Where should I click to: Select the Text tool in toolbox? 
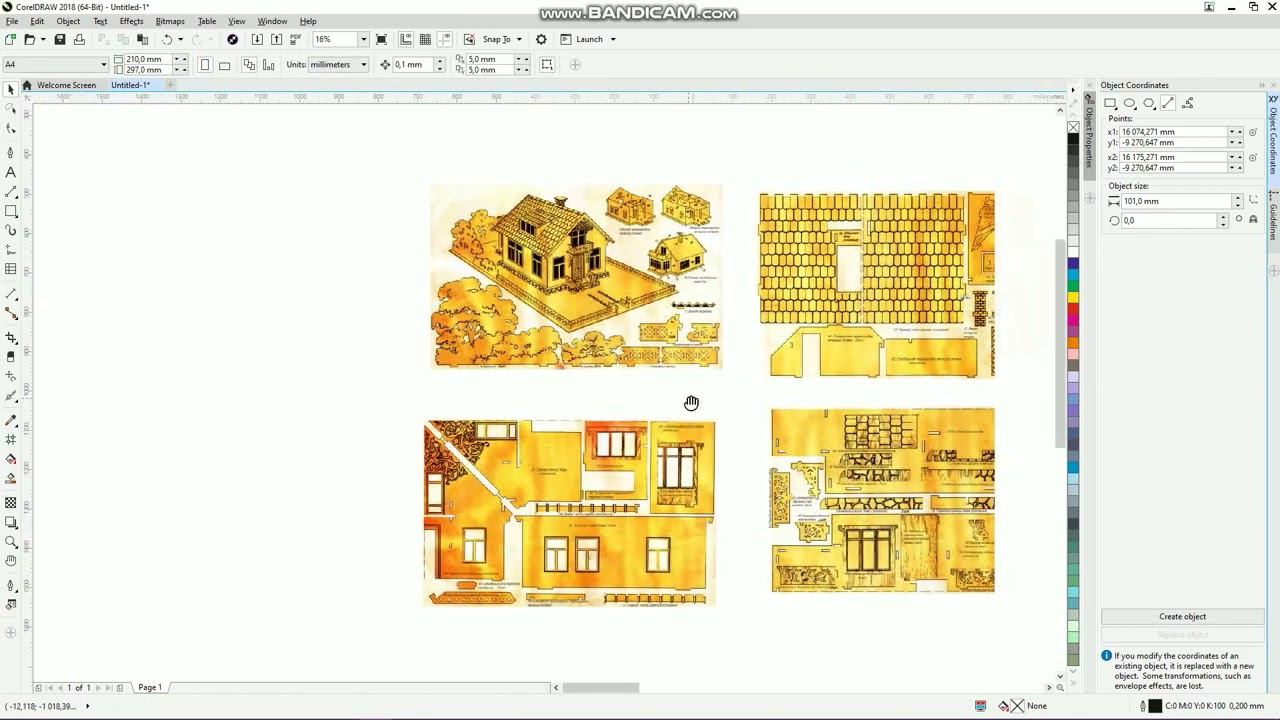pyautogui.click(x=10, y=172)
